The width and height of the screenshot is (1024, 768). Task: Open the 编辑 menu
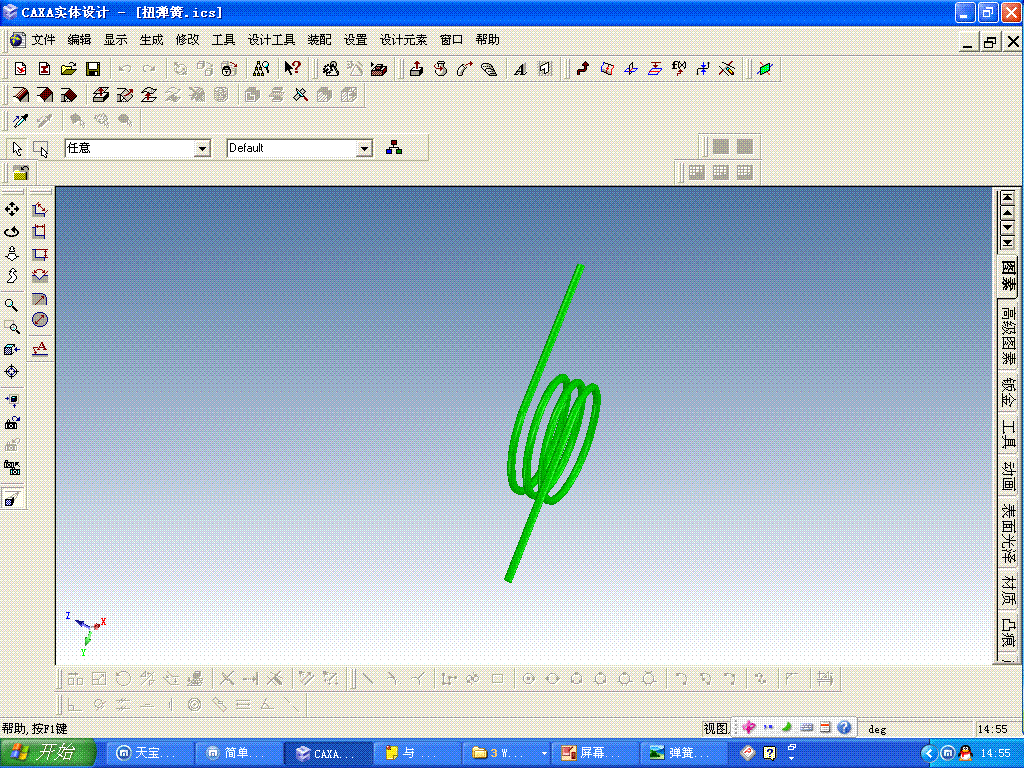(79, 40)
